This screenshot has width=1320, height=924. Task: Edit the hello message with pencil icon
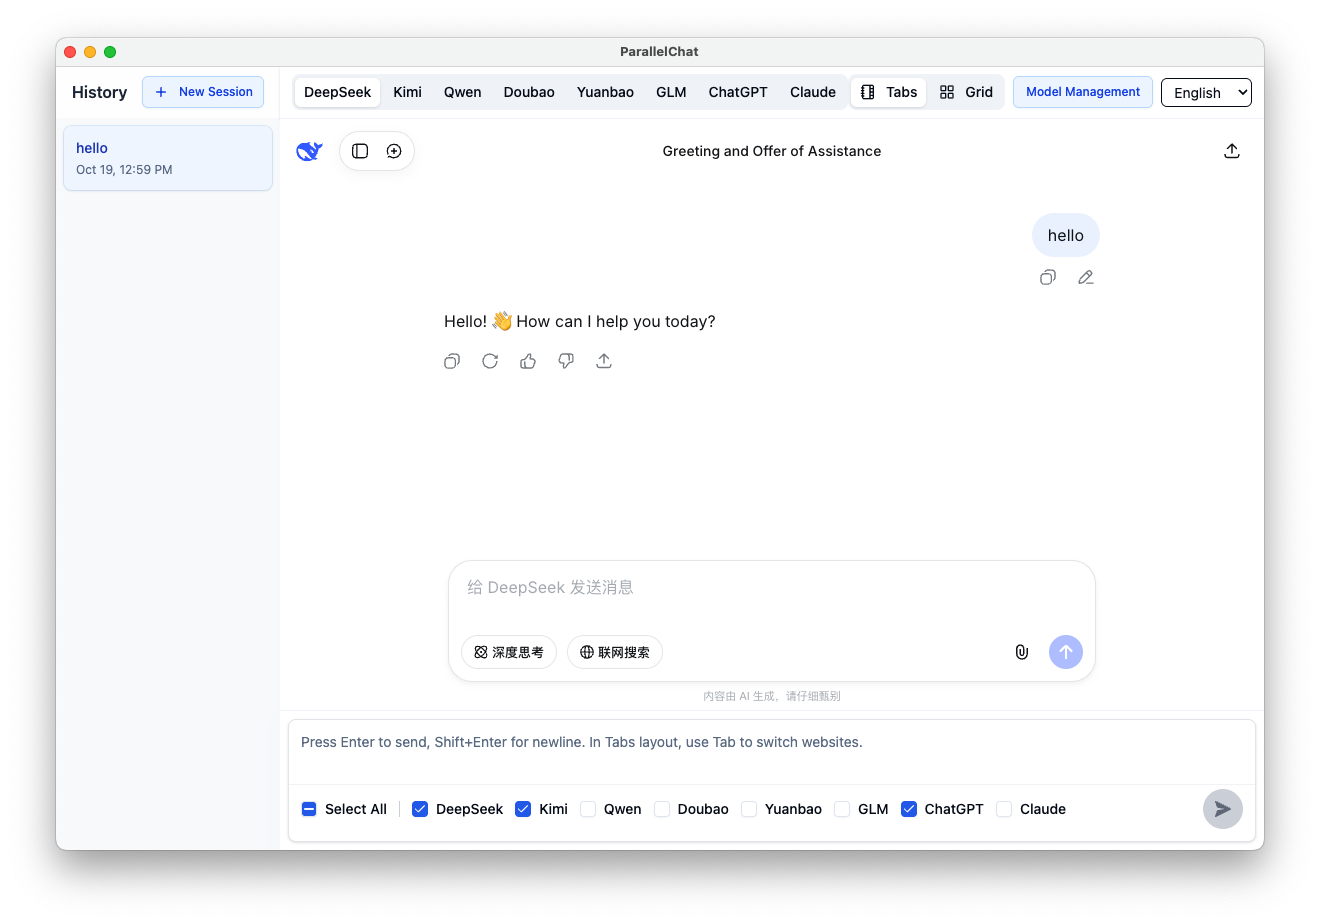click(x=1086, y=278)
